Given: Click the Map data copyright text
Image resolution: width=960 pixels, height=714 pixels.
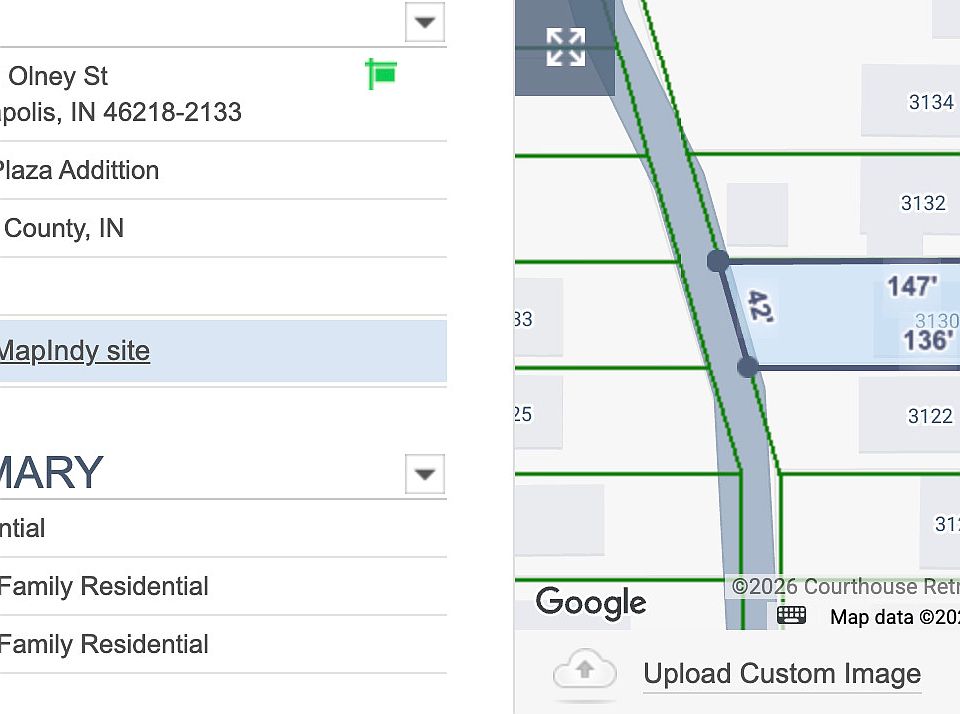Looking at the screenshot, I should click(894, 617).
